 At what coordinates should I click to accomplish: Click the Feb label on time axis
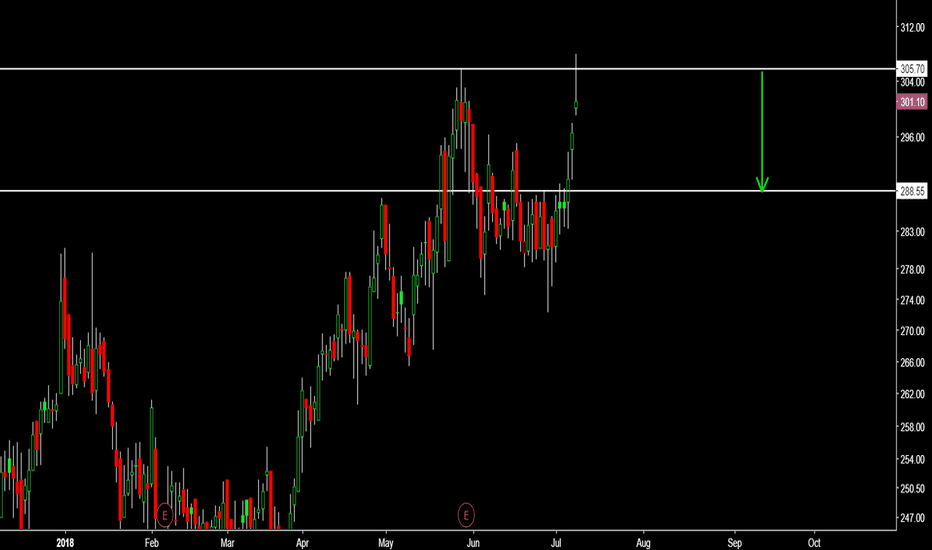tap(152, 543)
